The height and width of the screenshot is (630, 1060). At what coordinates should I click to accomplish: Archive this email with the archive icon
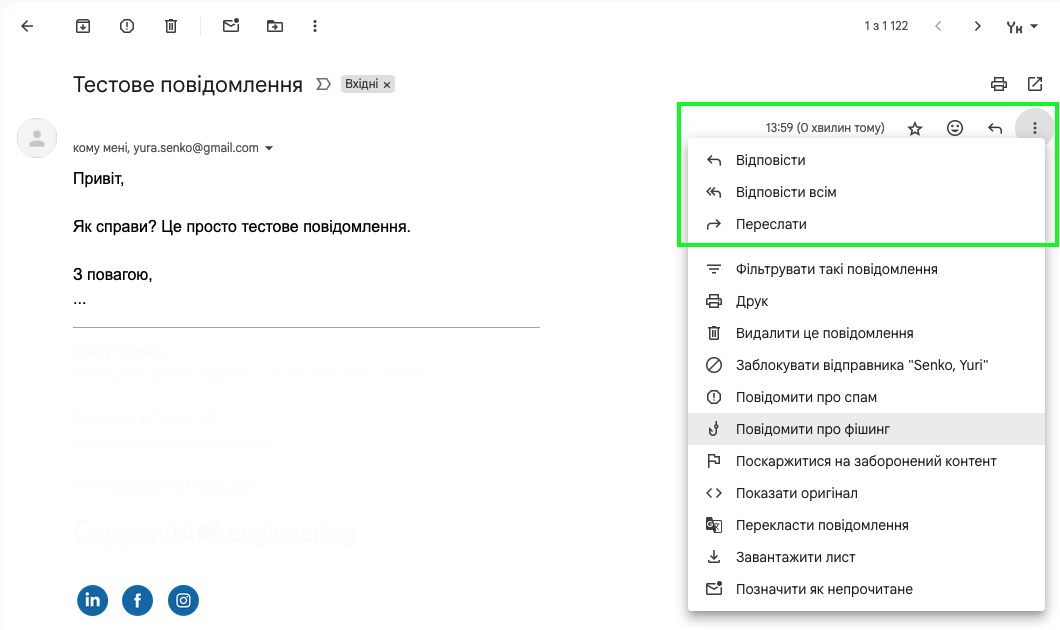click(x=83, y=26)
